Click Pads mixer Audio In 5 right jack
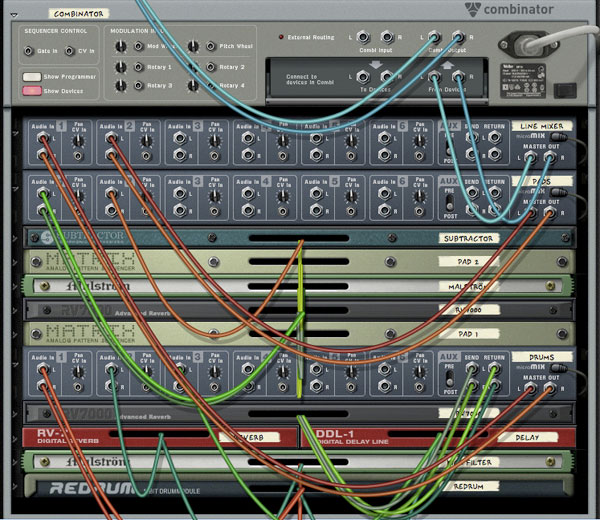The width and height of the screenshot is (600, 520). 316,210
